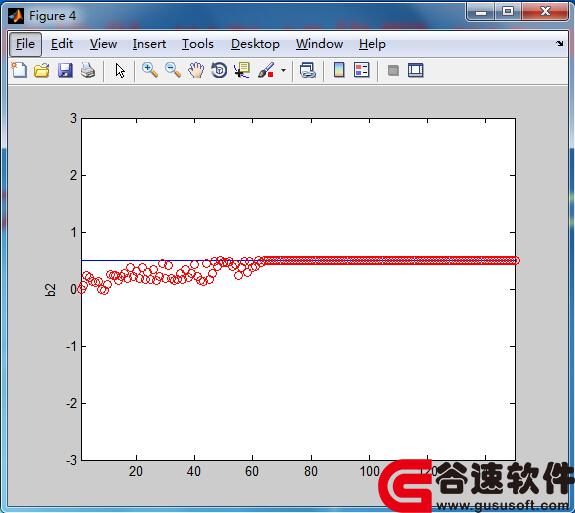Open the File menu
The image size is (575, 513).
(25, 44)
